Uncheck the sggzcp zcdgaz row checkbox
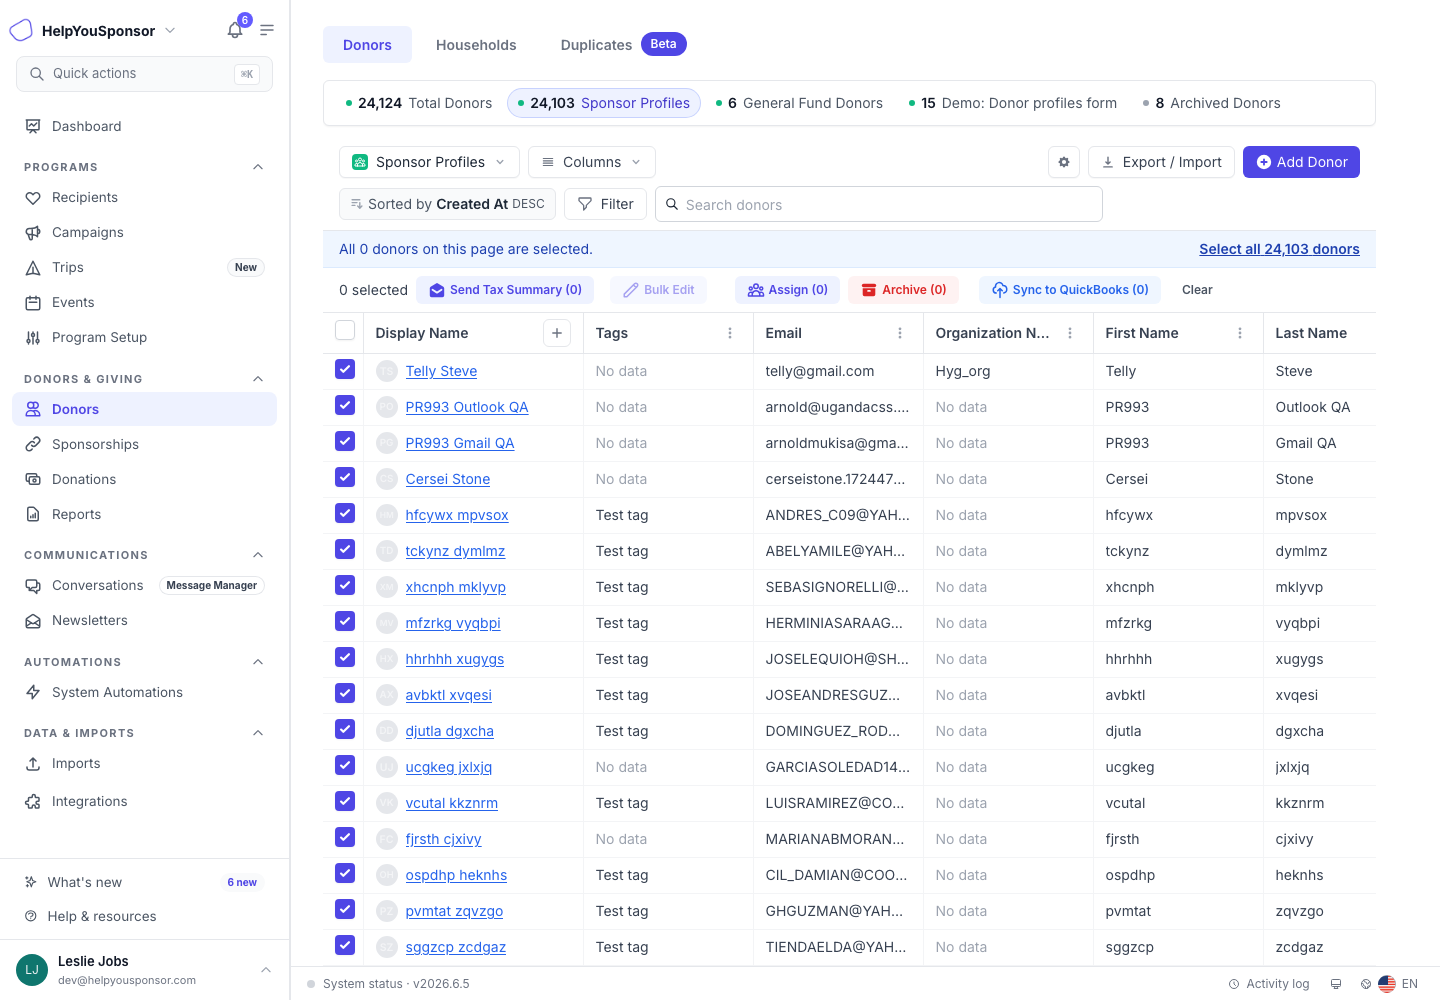This screenshot has width=1440, height=1000. click(345, 946)
